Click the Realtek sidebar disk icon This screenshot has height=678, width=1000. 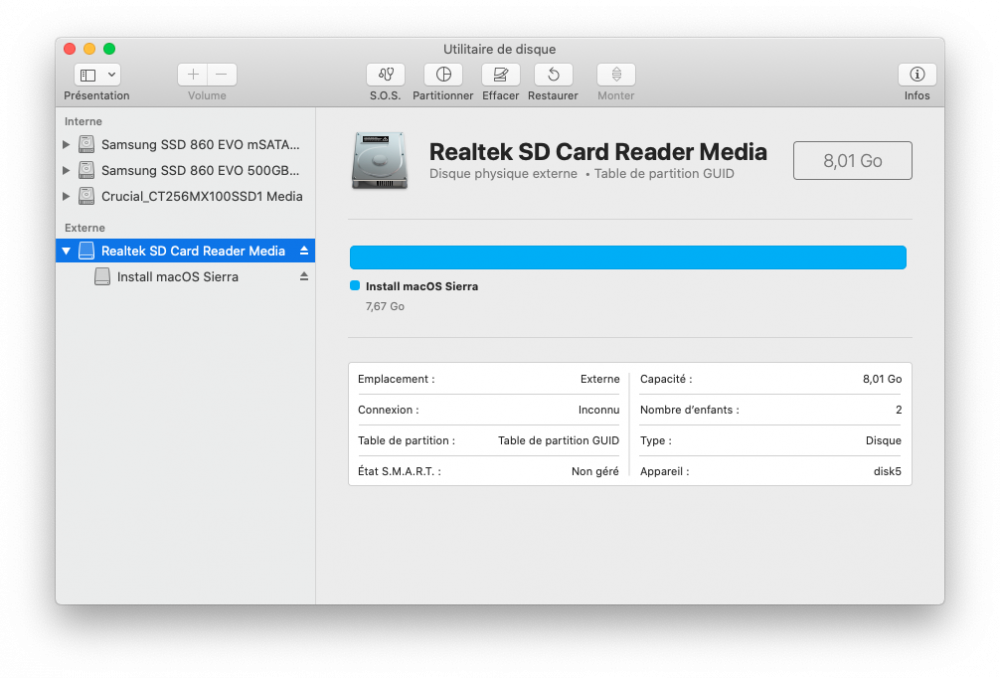click(86, 251)
